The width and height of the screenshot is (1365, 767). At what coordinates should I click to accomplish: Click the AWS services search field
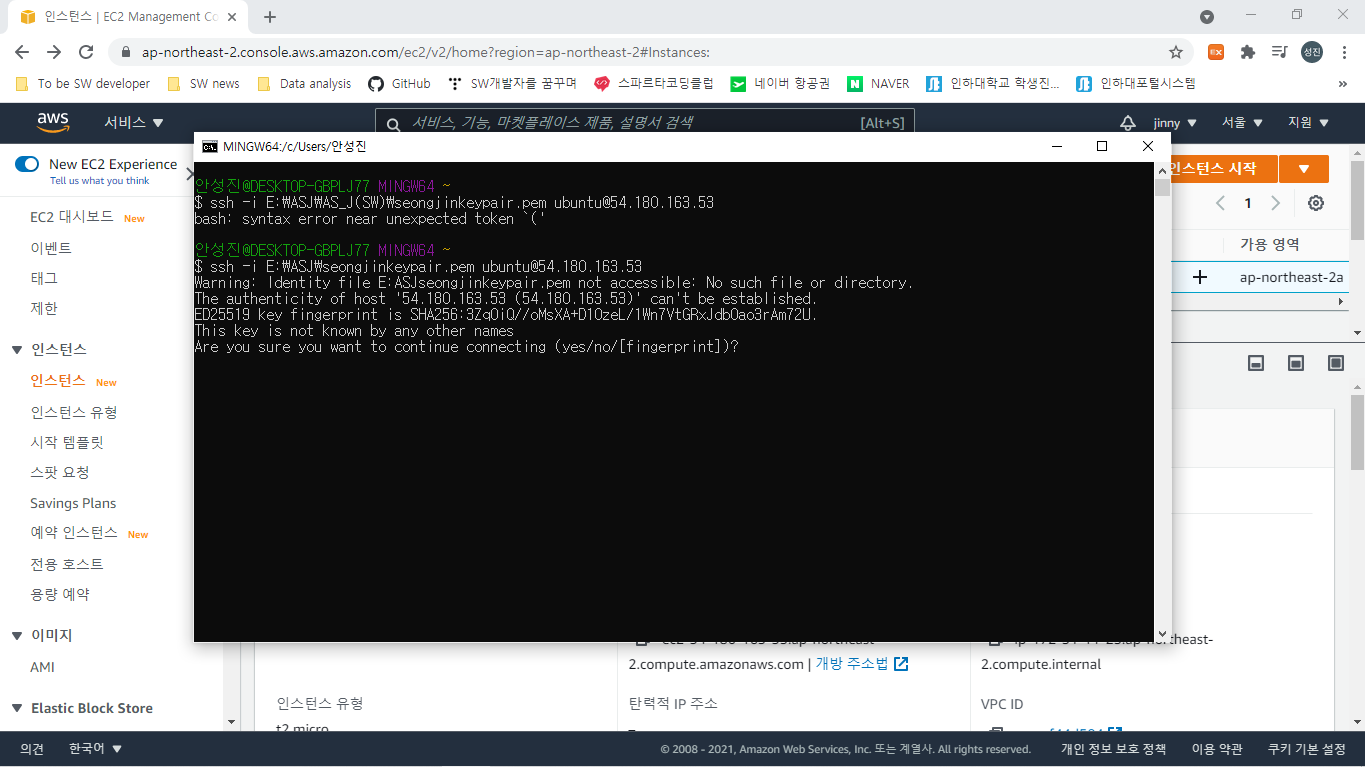click(644, 122)
